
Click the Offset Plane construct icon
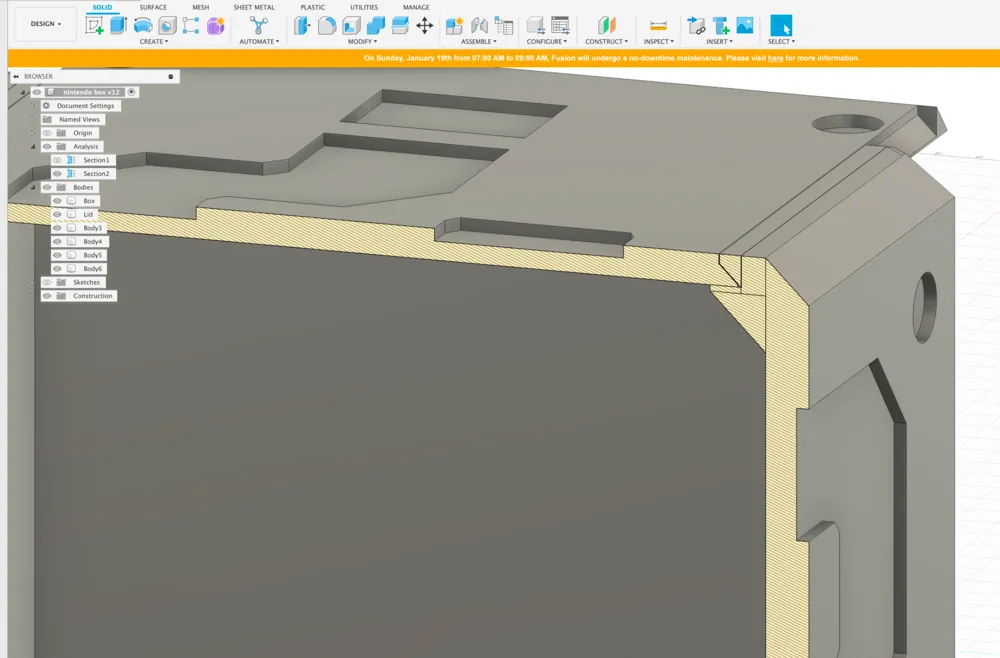607,26
